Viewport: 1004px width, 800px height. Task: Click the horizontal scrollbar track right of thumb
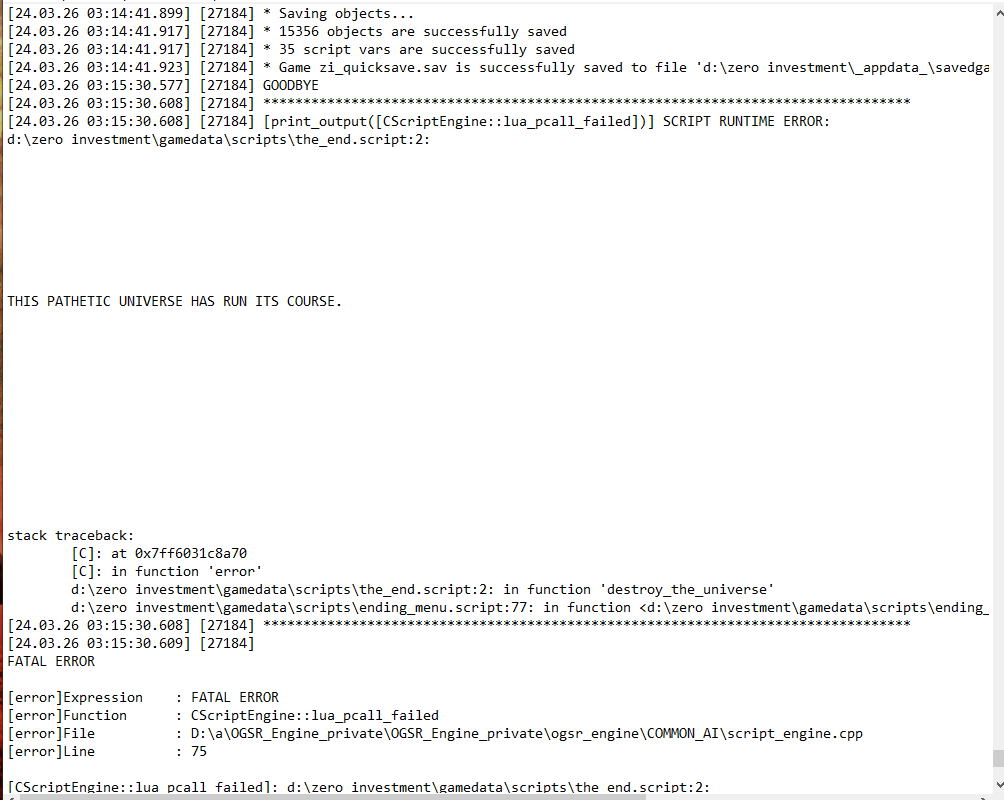(813, 797)
